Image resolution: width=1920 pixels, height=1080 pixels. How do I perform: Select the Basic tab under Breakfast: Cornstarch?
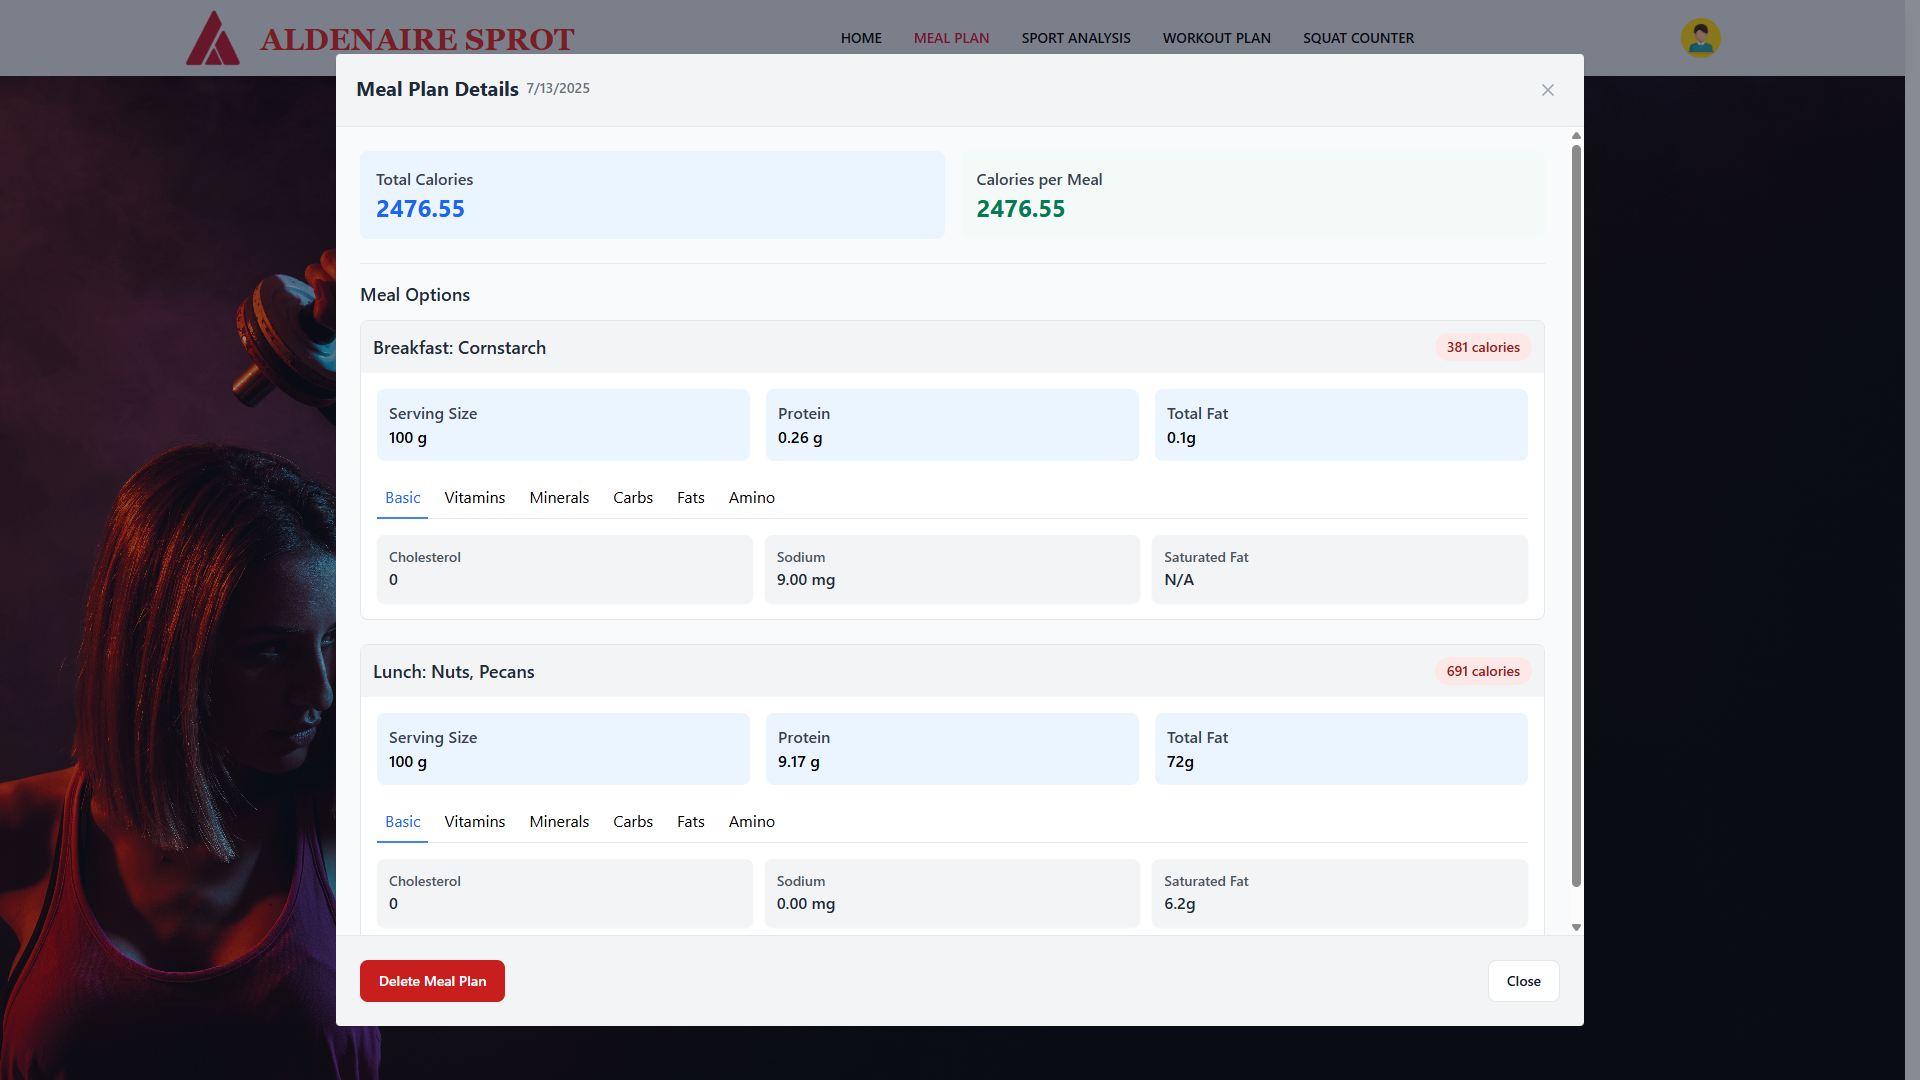click(x=402, y=498)
